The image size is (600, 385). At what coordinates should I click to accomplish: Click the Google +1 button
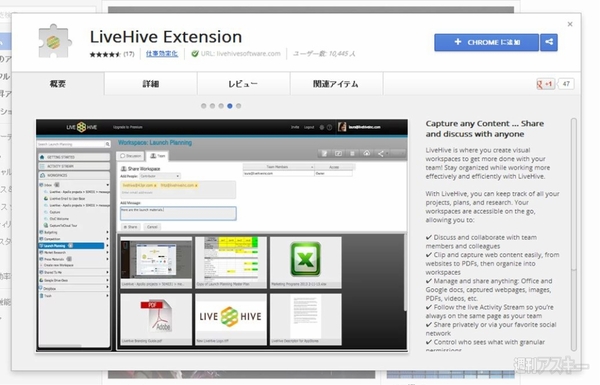click(x=546, y=84)
